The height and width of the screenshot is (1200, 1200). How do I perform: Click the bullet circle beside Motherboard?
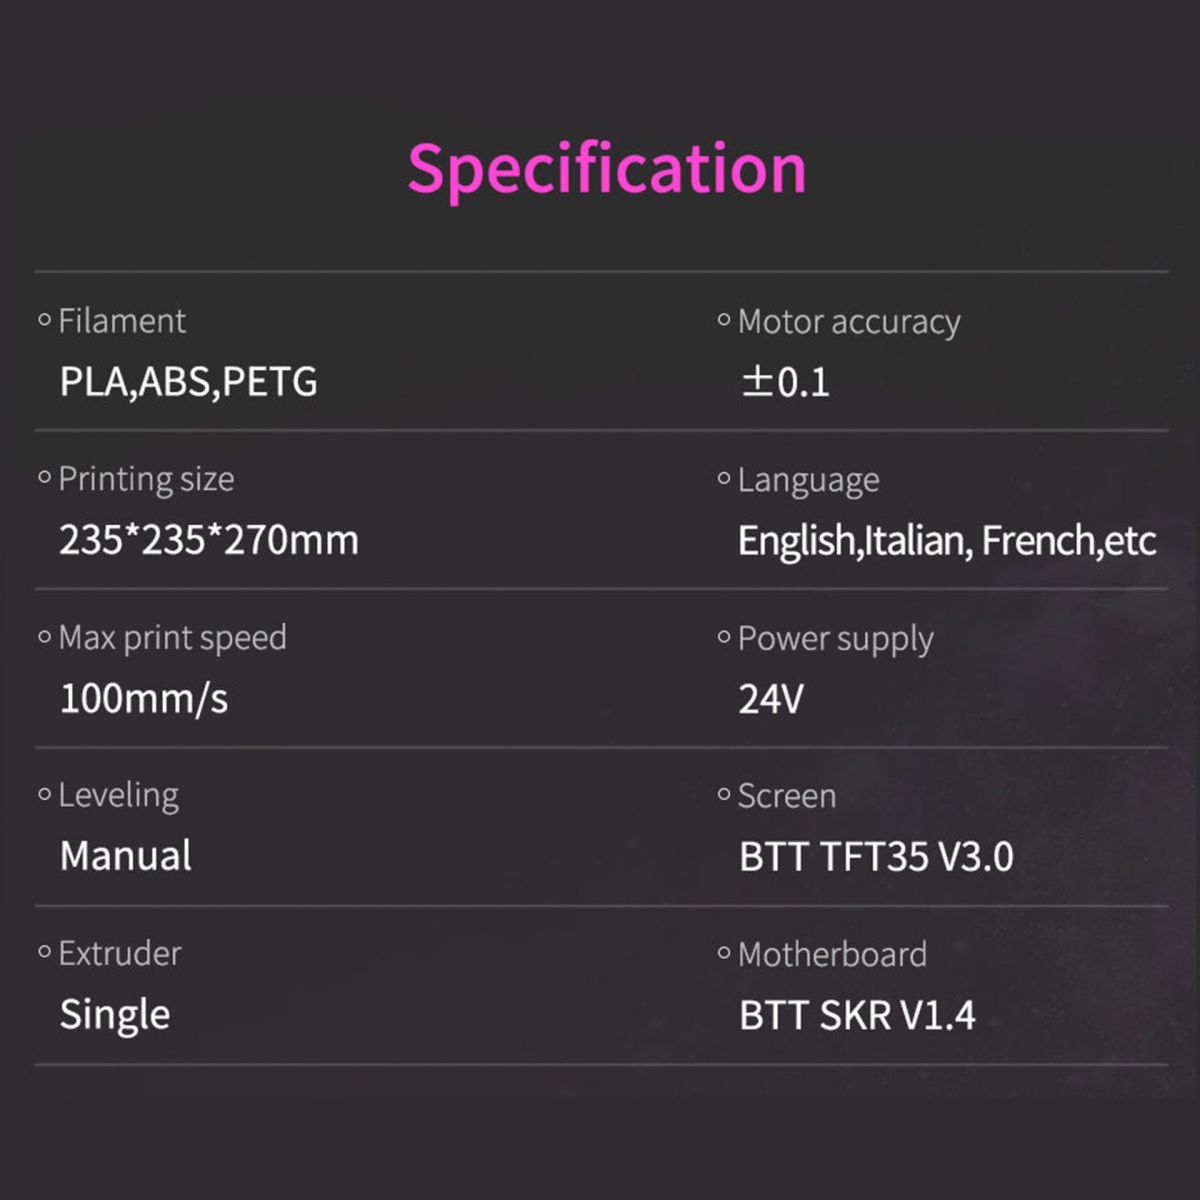724,954
